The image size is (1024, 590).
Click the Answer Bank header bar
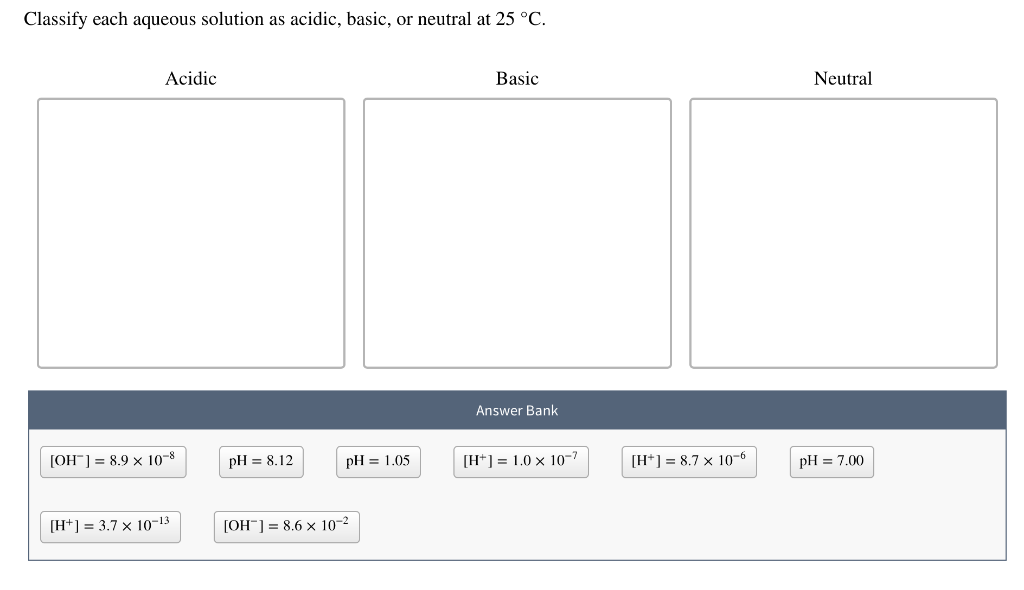tap(517, 410)
